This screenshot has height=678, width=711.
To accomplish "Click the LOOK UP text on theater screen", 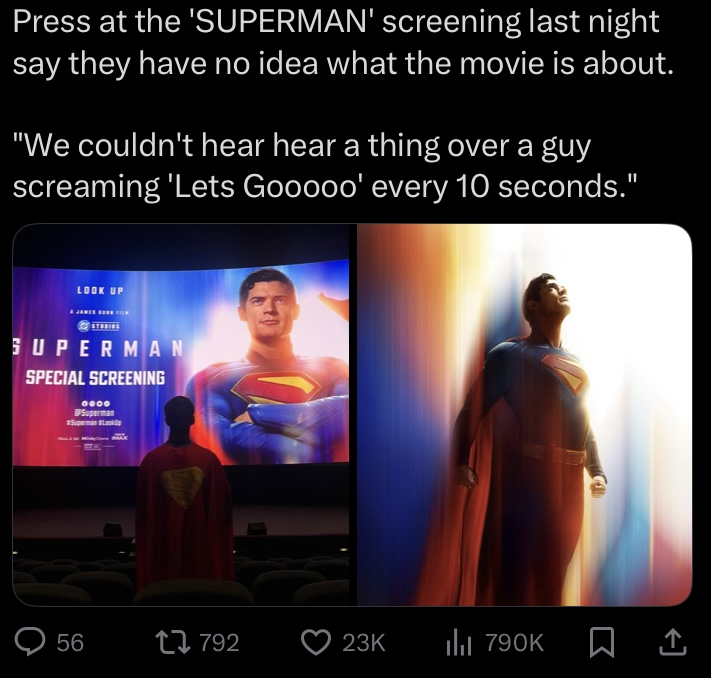I will (100, 290).
